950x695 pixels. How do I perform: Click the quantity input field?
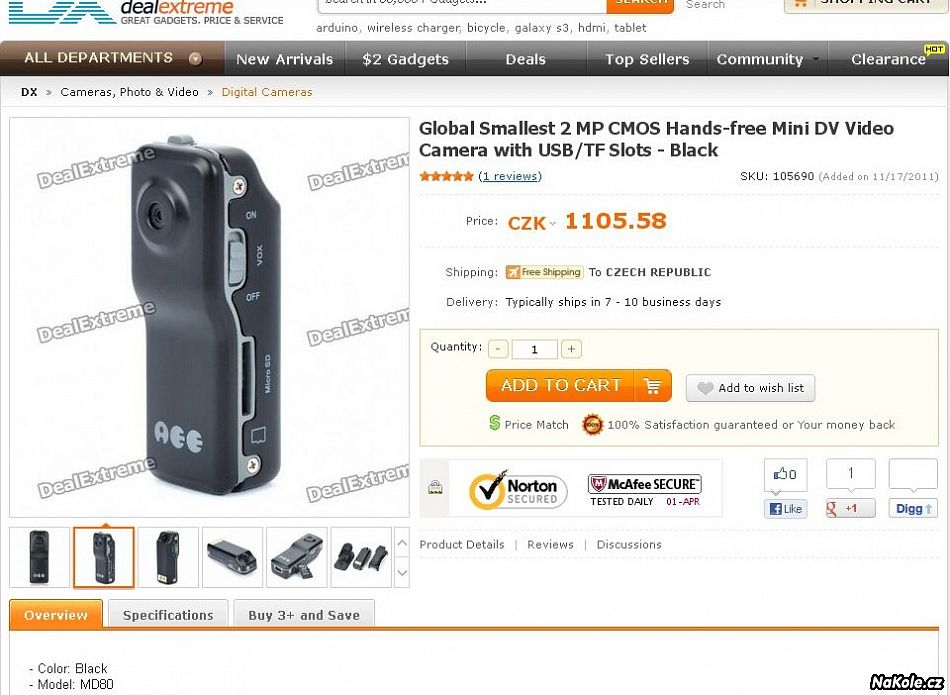[534, 349]
